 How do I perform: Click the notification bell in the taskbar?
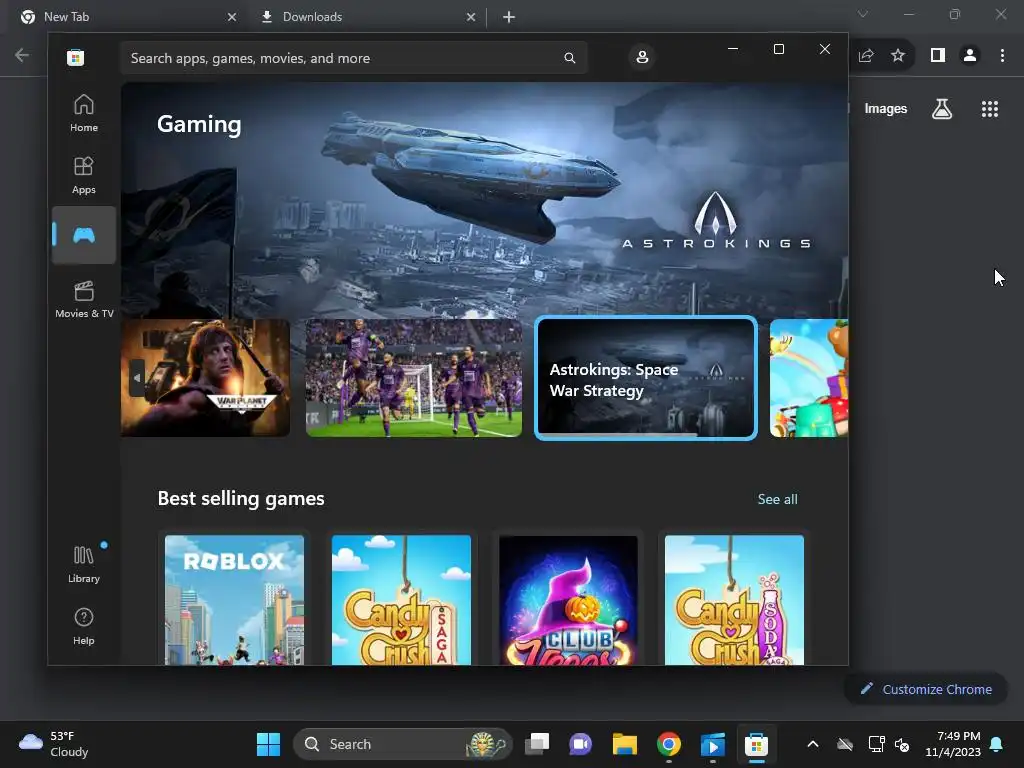tap(997, 744)
